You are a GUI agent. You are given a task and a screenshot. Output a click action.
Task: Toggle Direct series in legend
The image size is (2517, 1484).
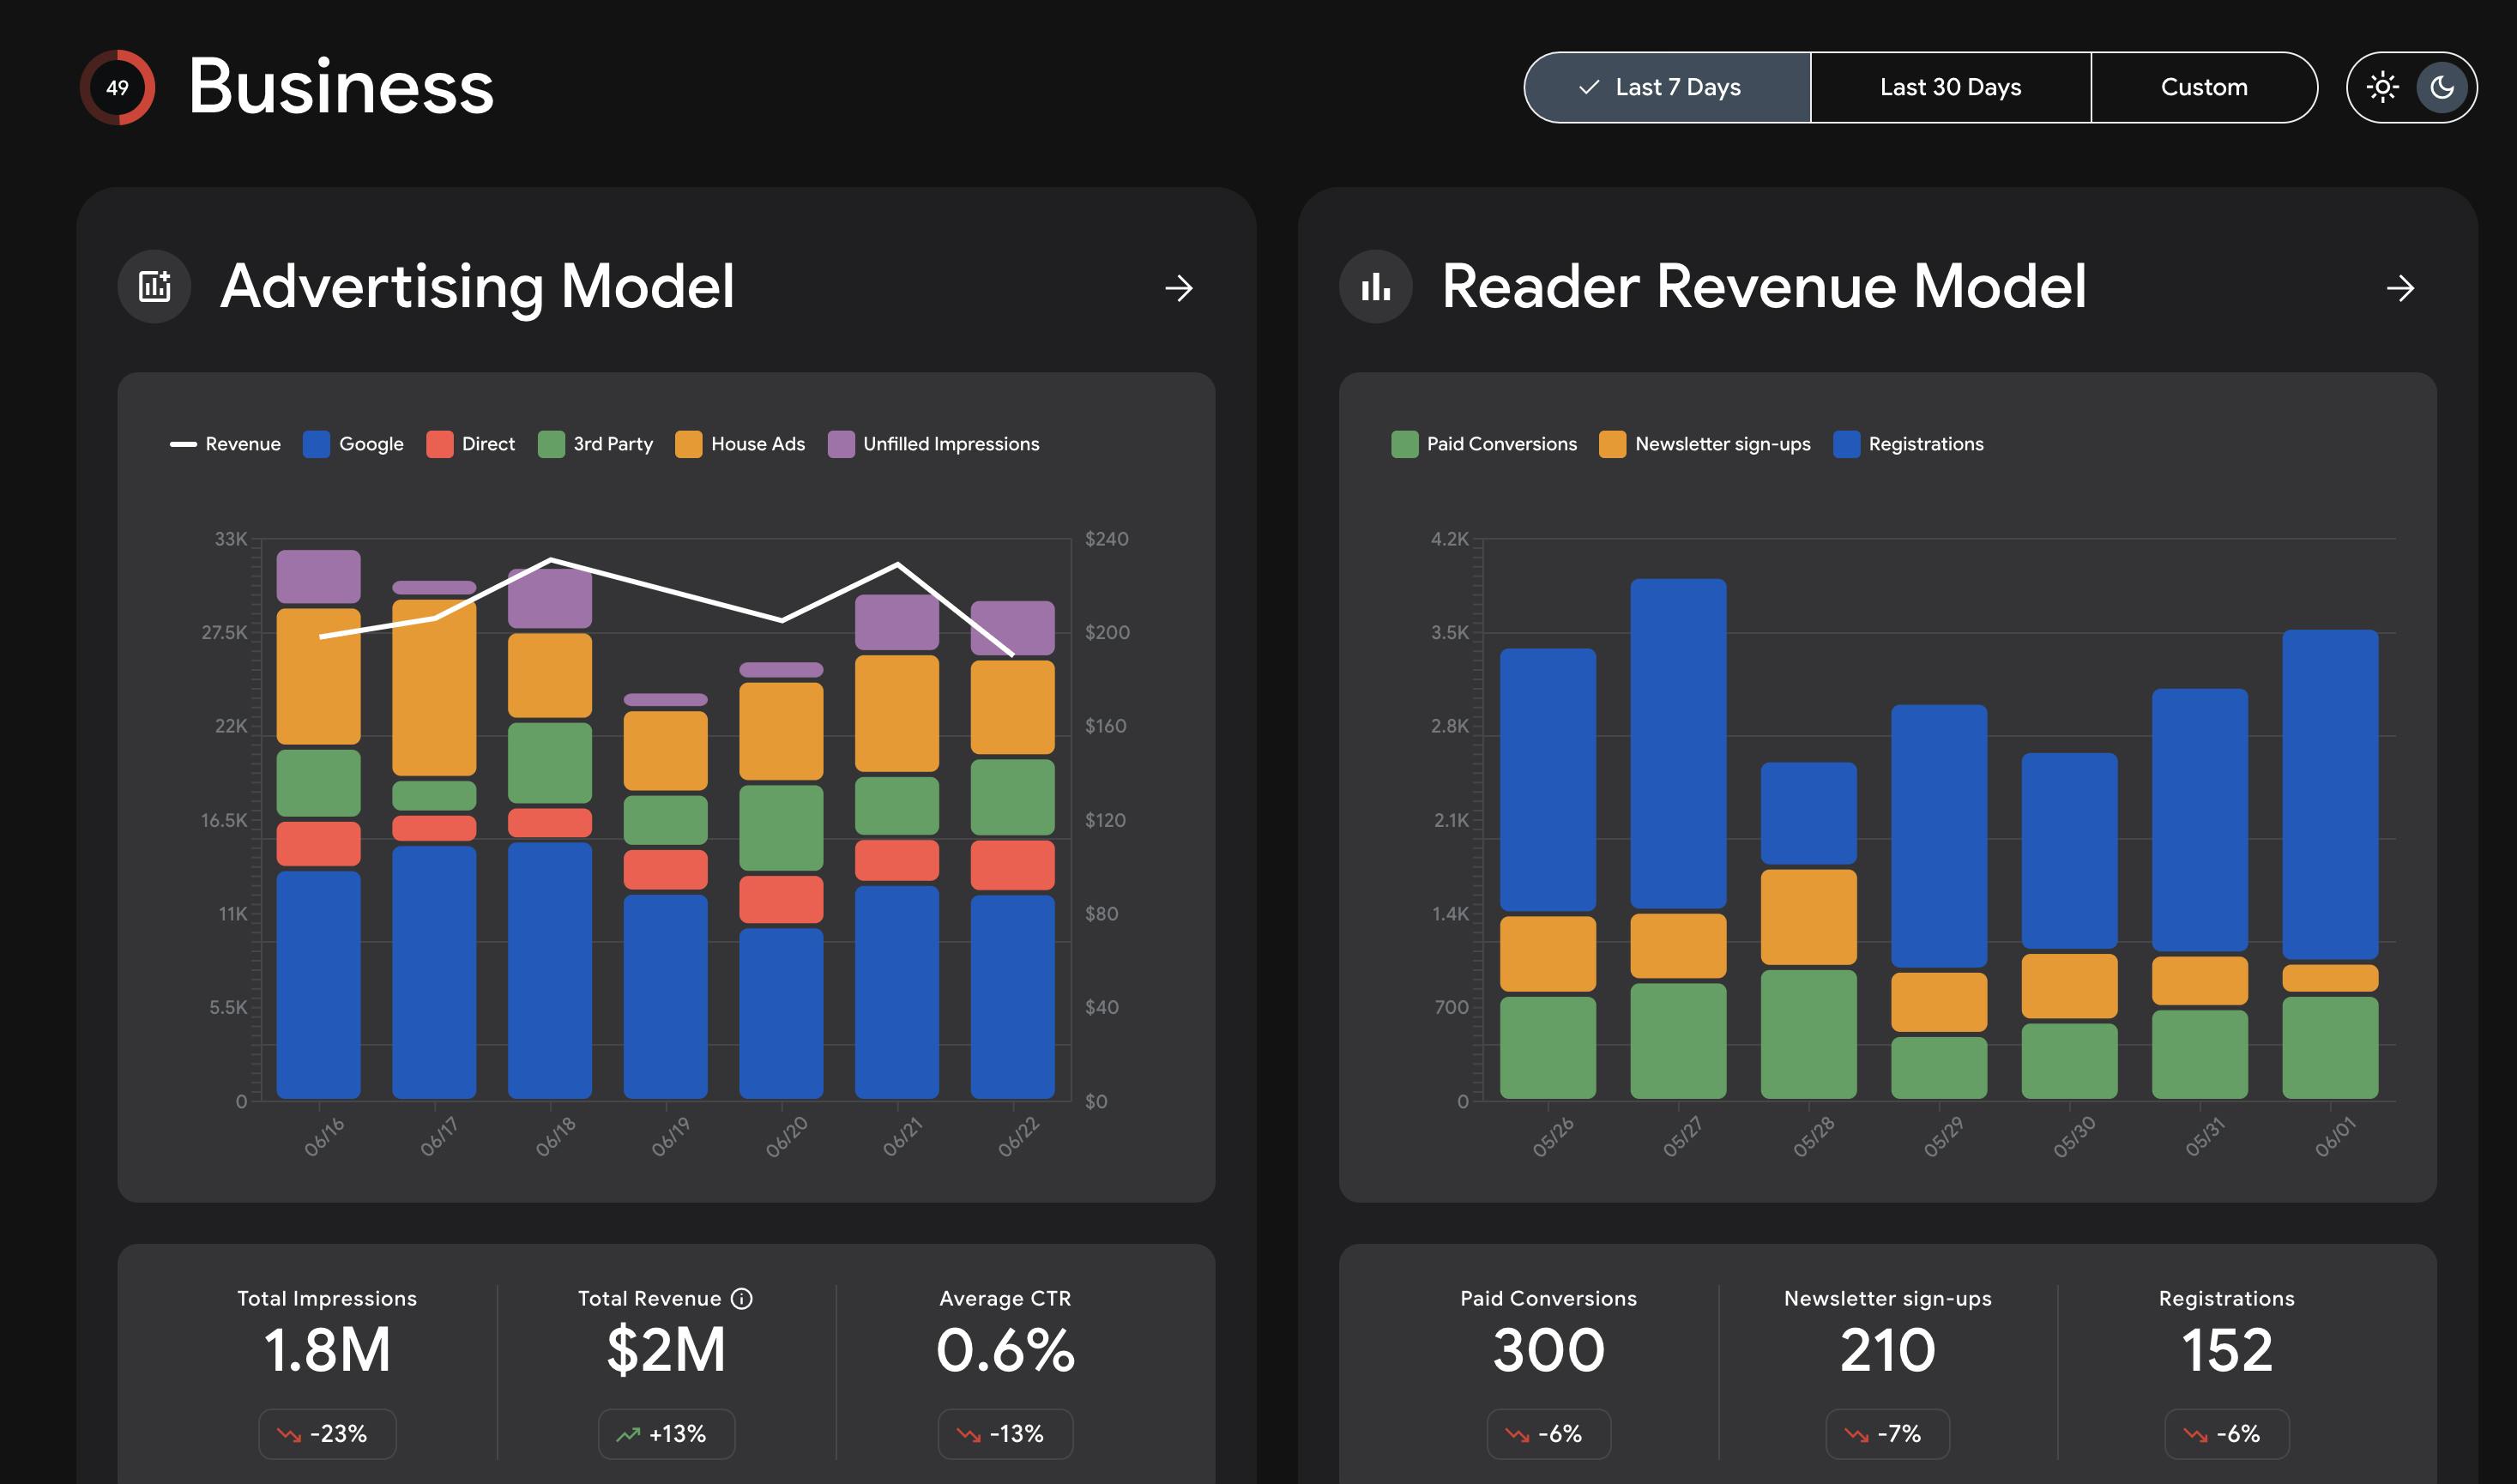coord(470,444)
